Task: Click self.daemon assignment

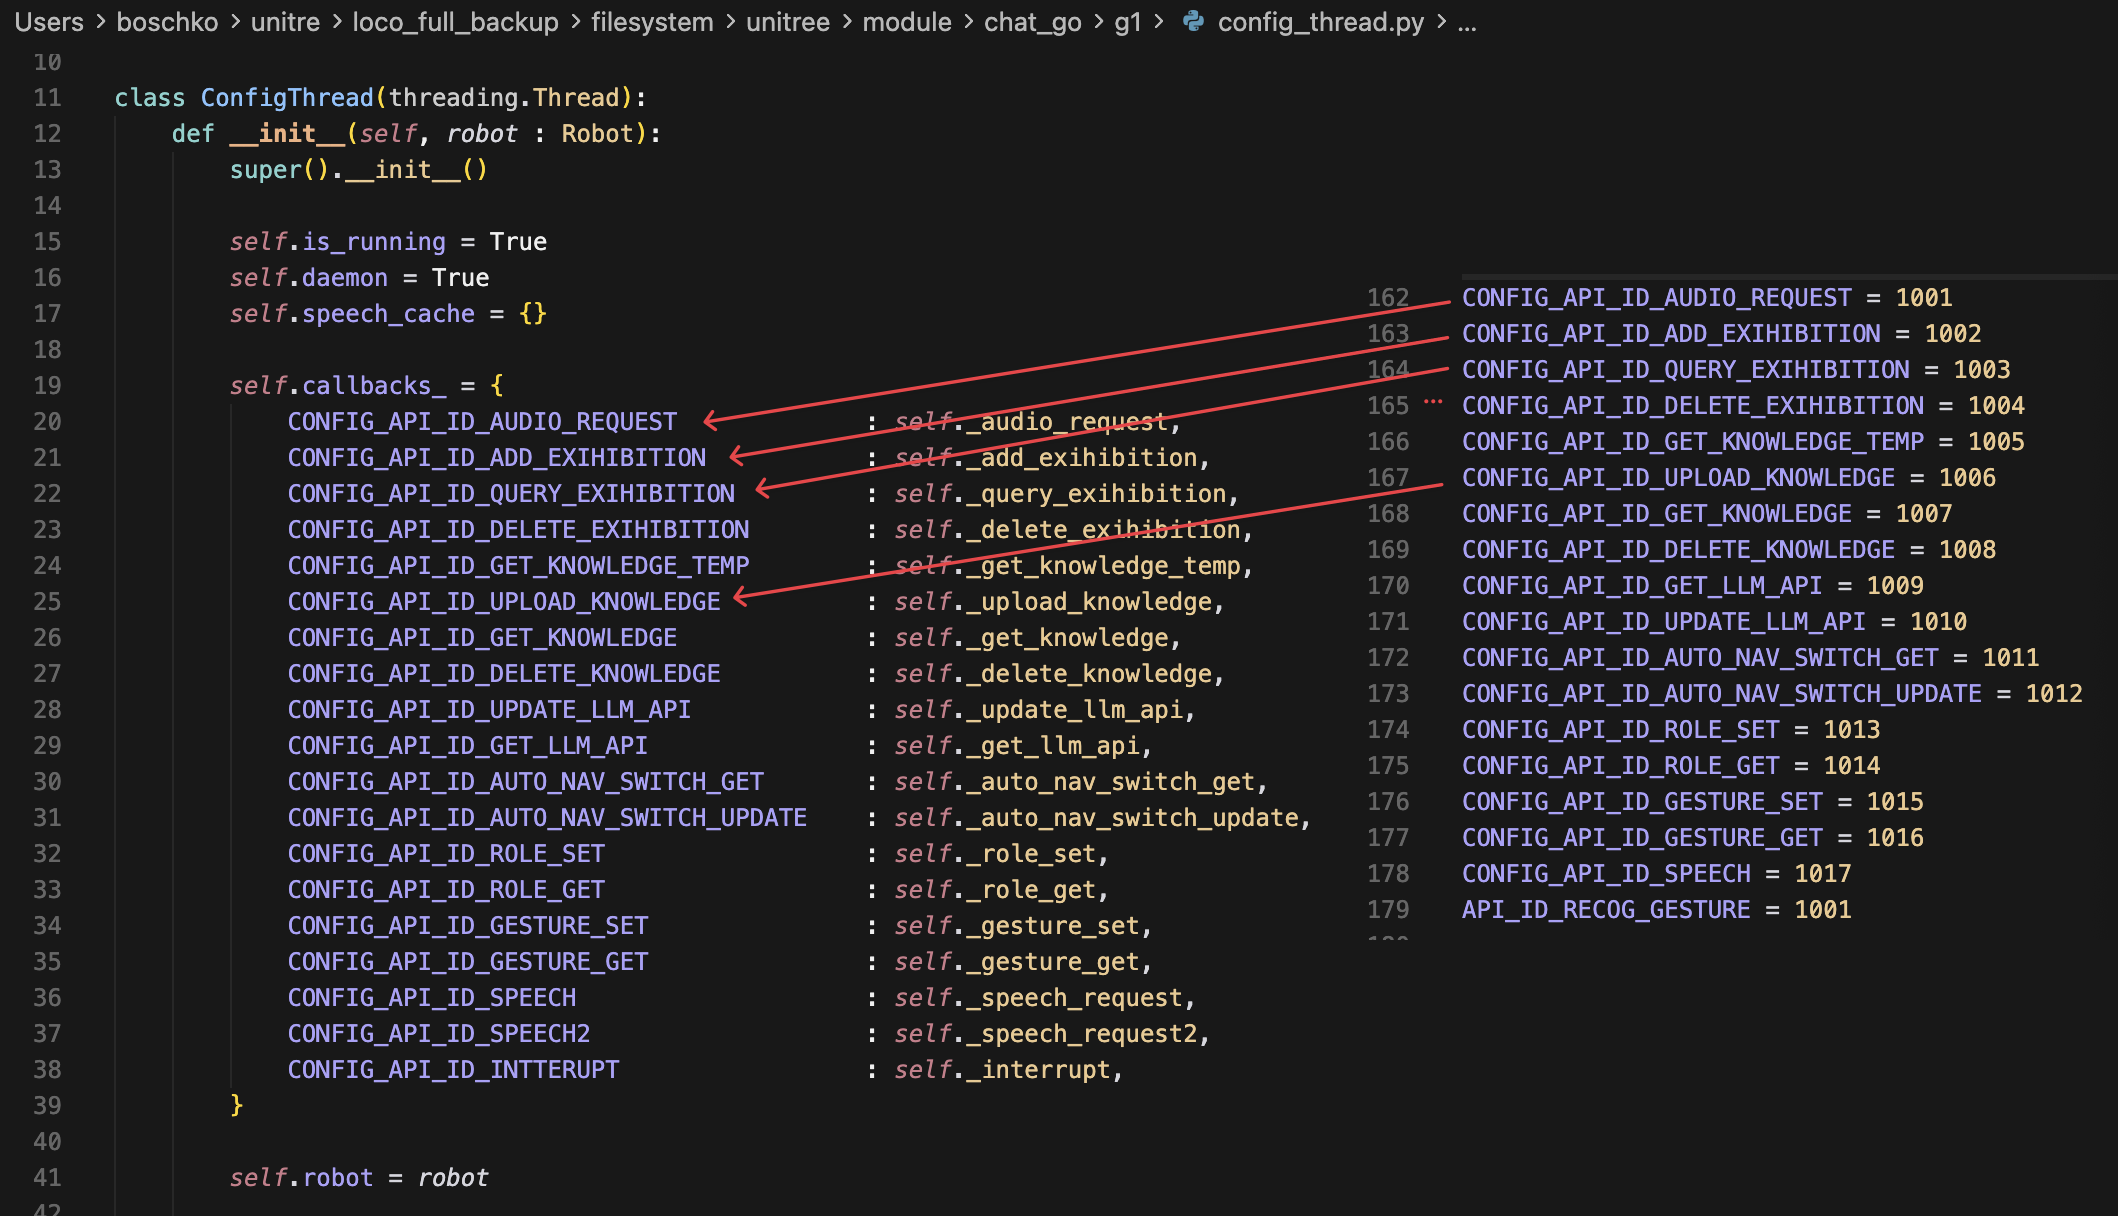Action: pyautogui.click(x=359, y=278)
